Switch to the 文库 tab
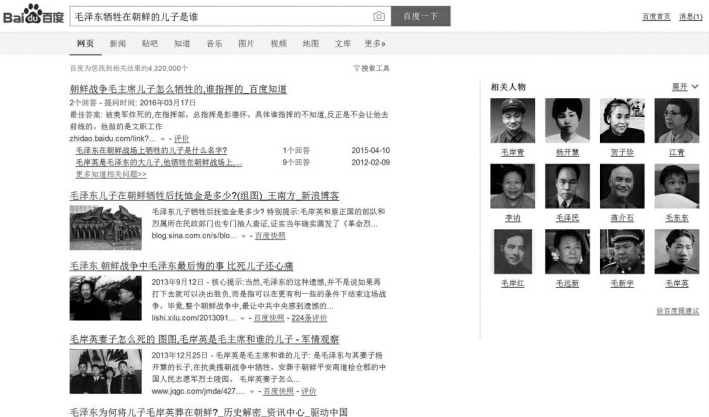Screen dimensions: 709x417 tap(343, 43)
